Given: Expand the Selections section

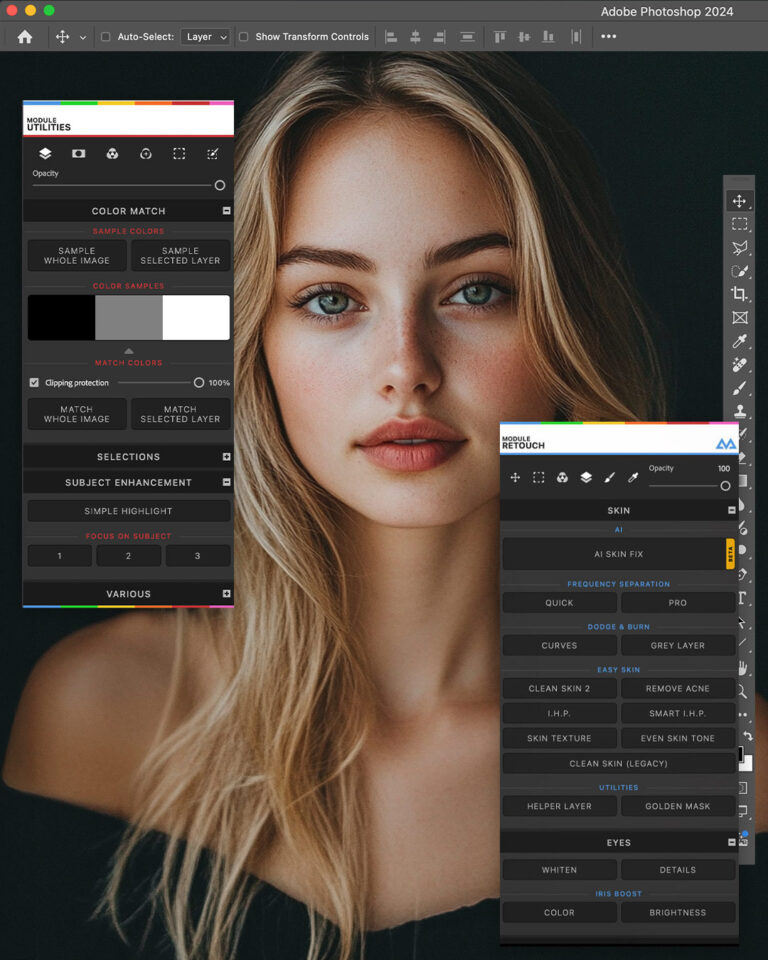Looking at the screenshot, I should [227, 457].
